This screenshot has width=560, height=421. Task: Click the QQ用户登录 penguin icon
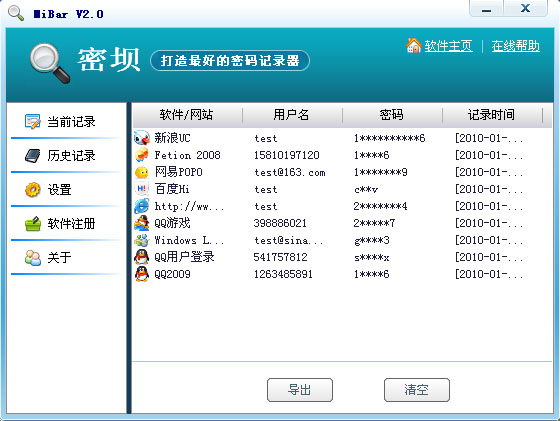click(142, 257)
